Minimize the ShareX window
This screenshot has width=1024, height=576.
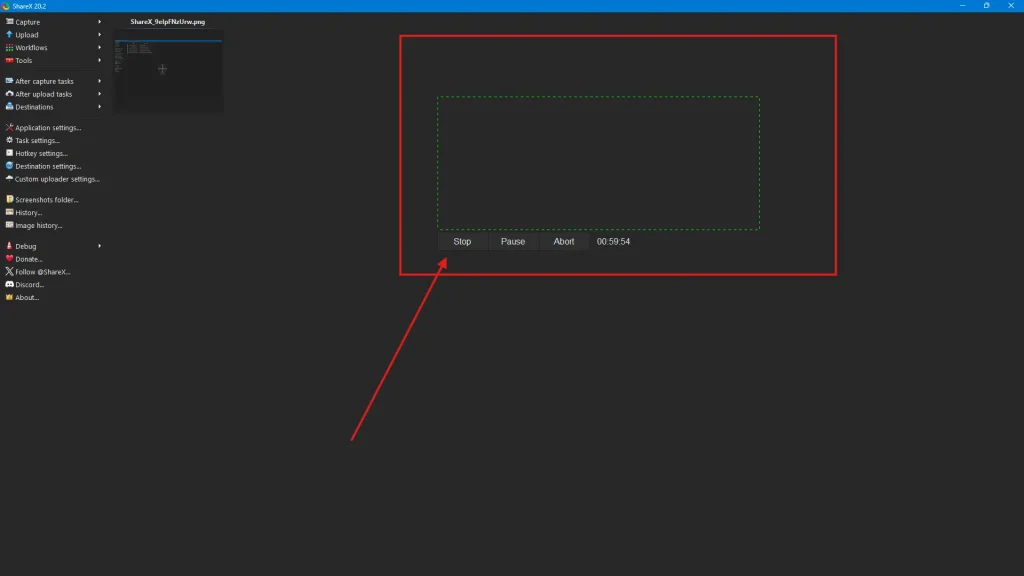[962, 6]
